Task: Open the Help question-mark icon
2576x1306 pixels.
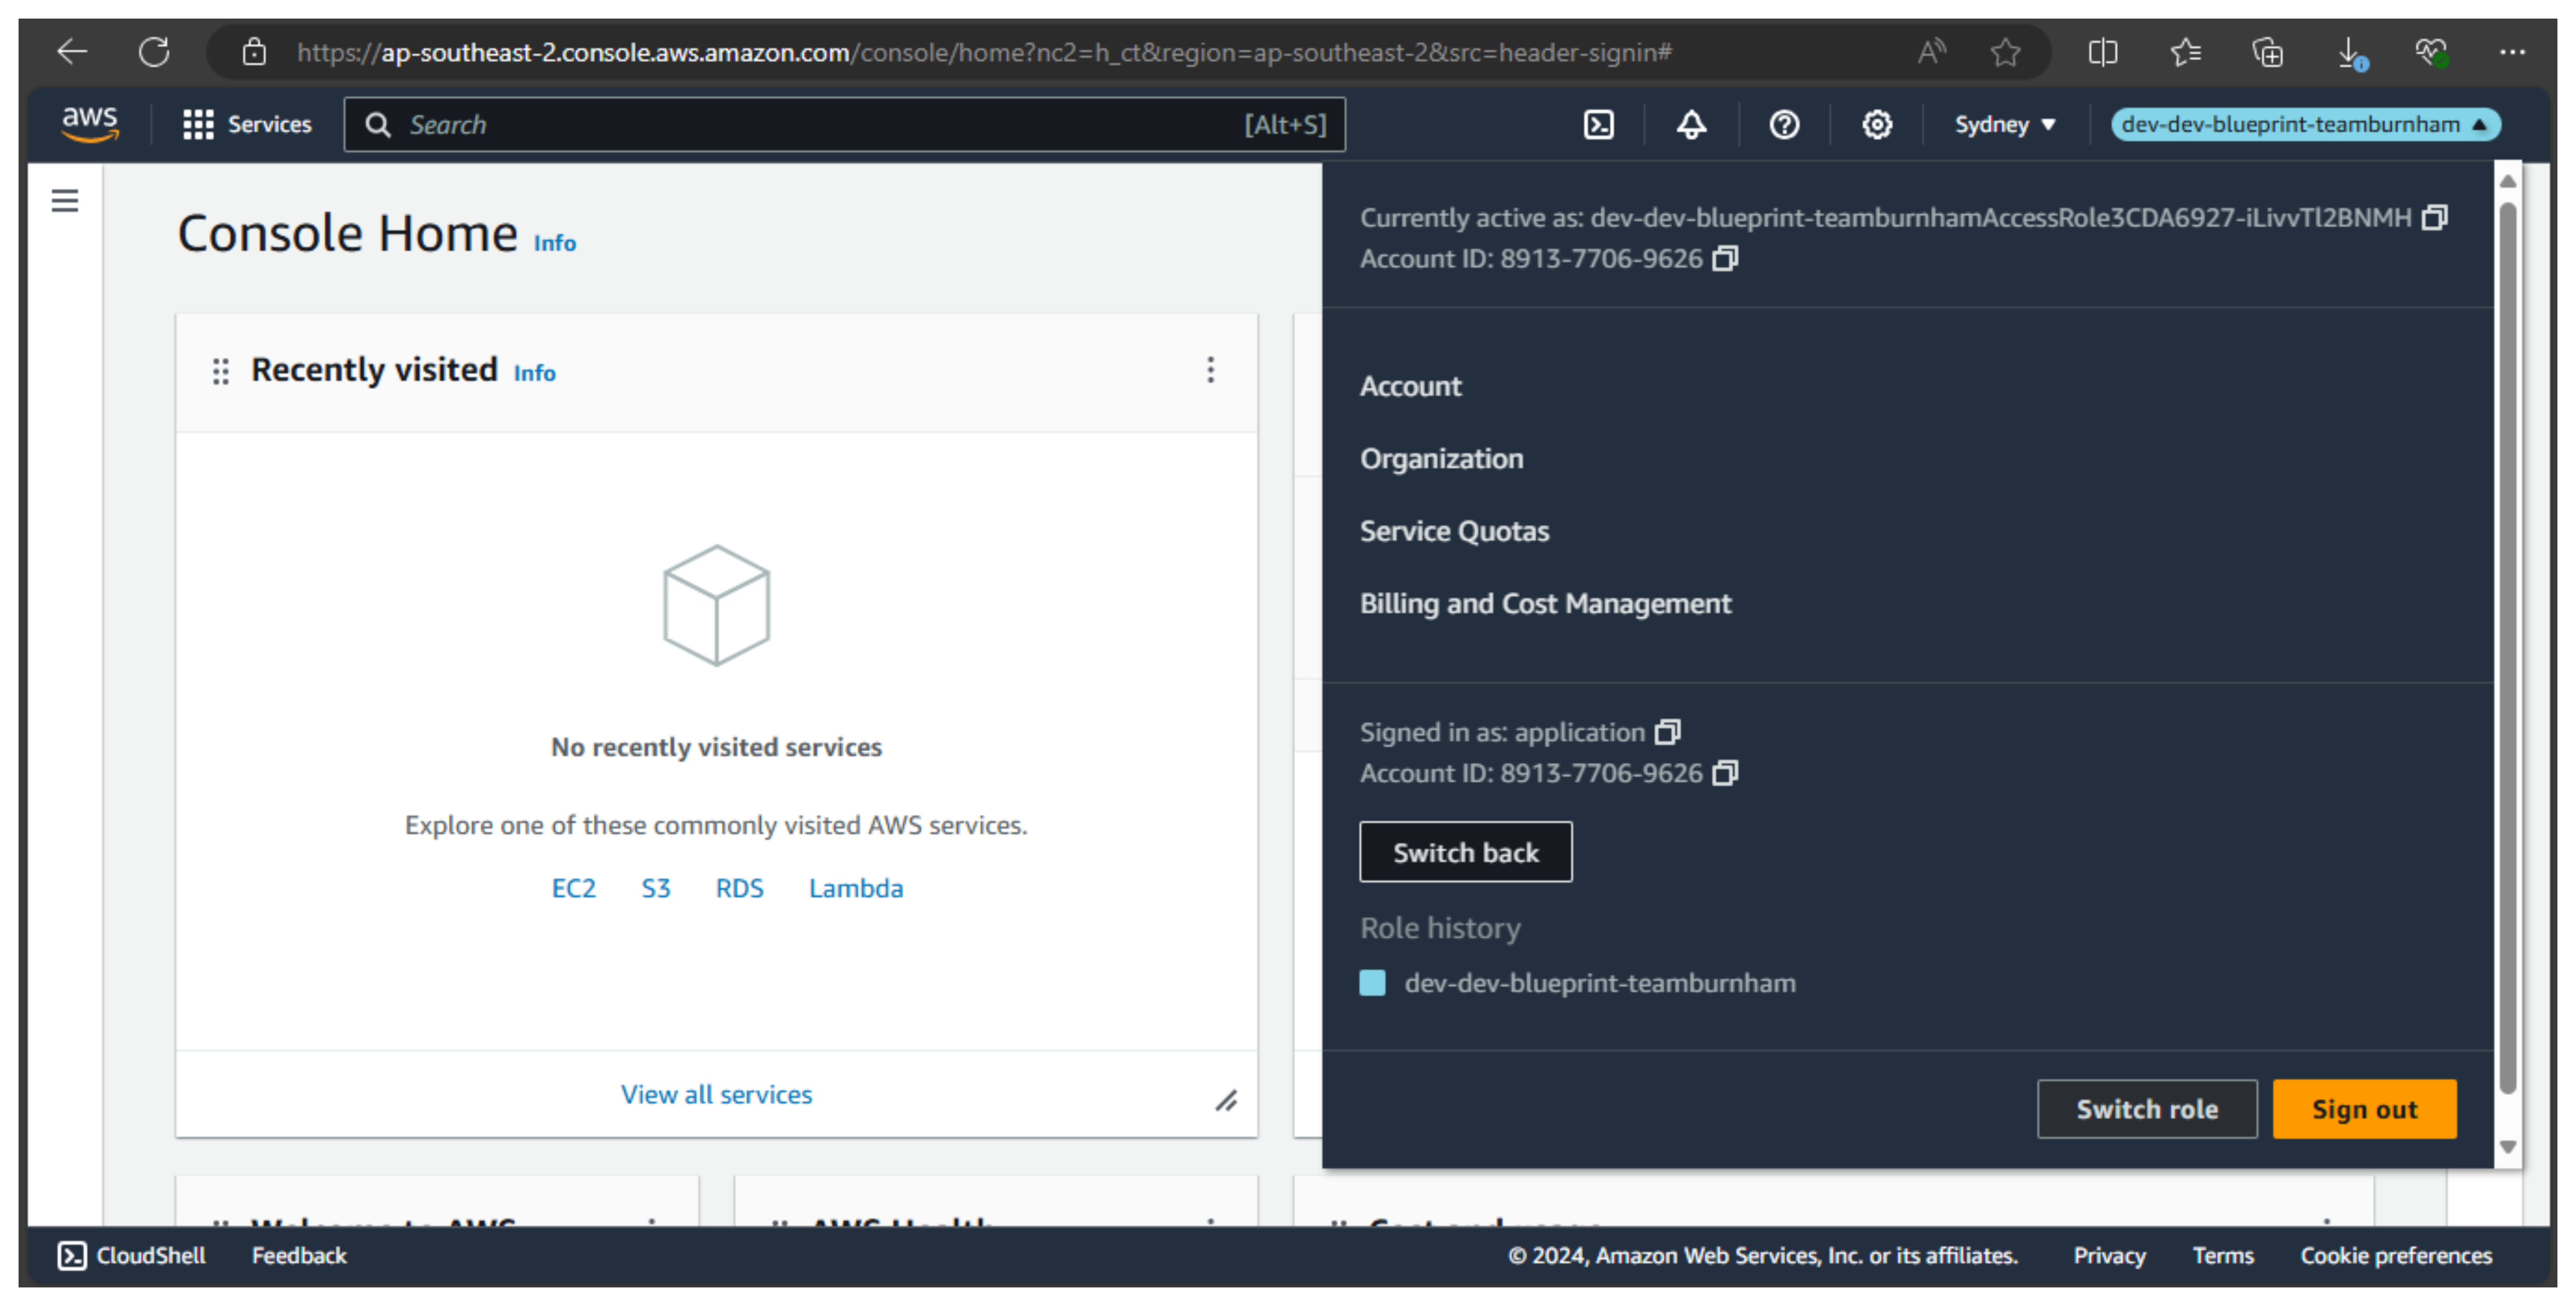Action: tap(1784, 124)
